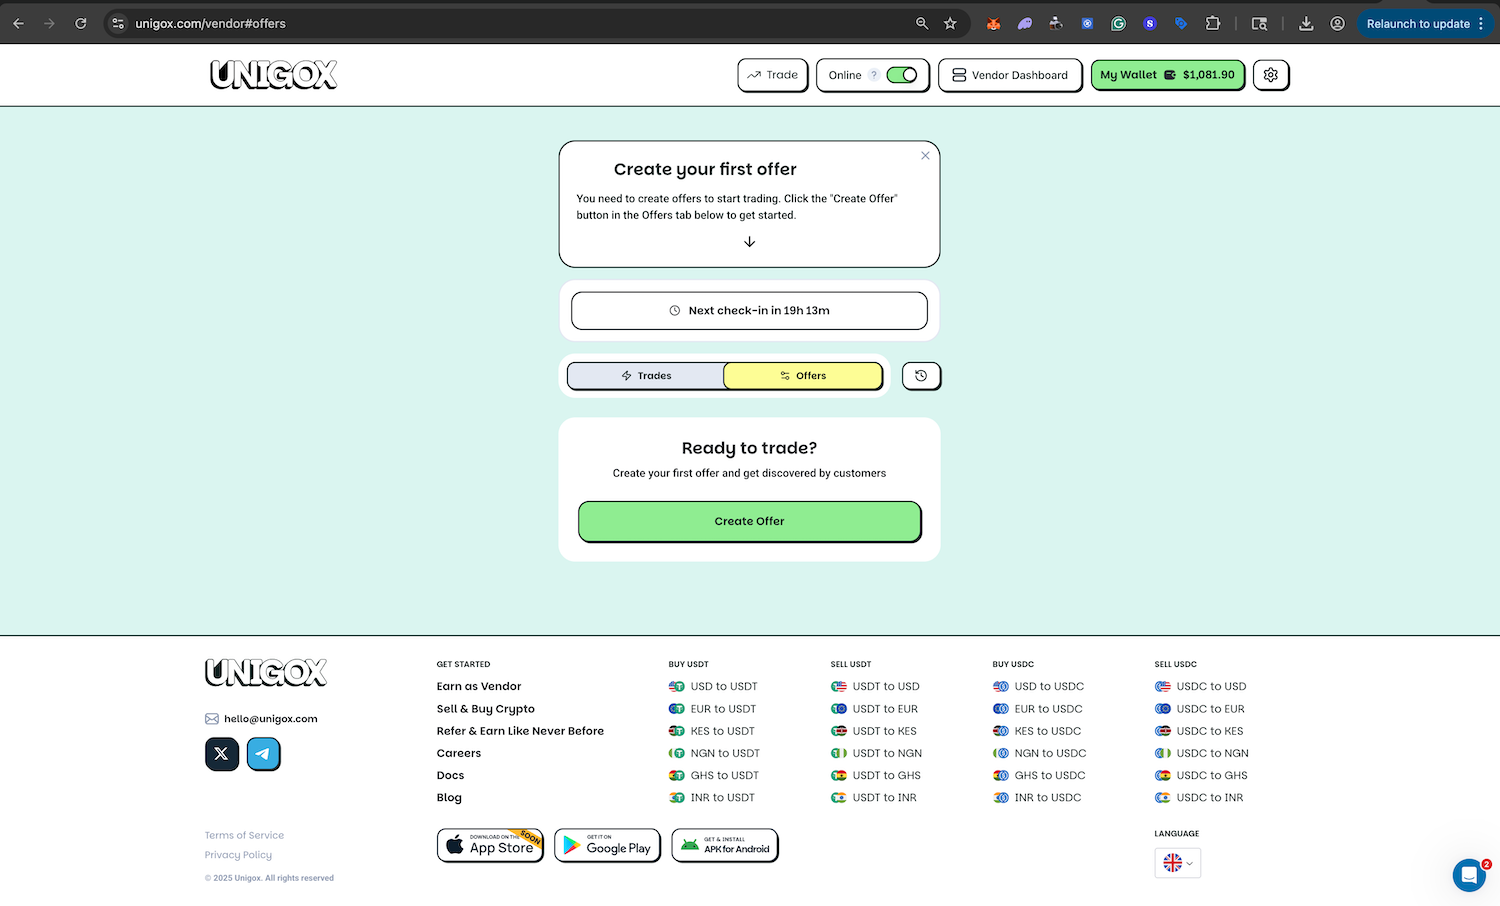Click the Create Offer button
1500x906 pixels.
coord(749,521)
